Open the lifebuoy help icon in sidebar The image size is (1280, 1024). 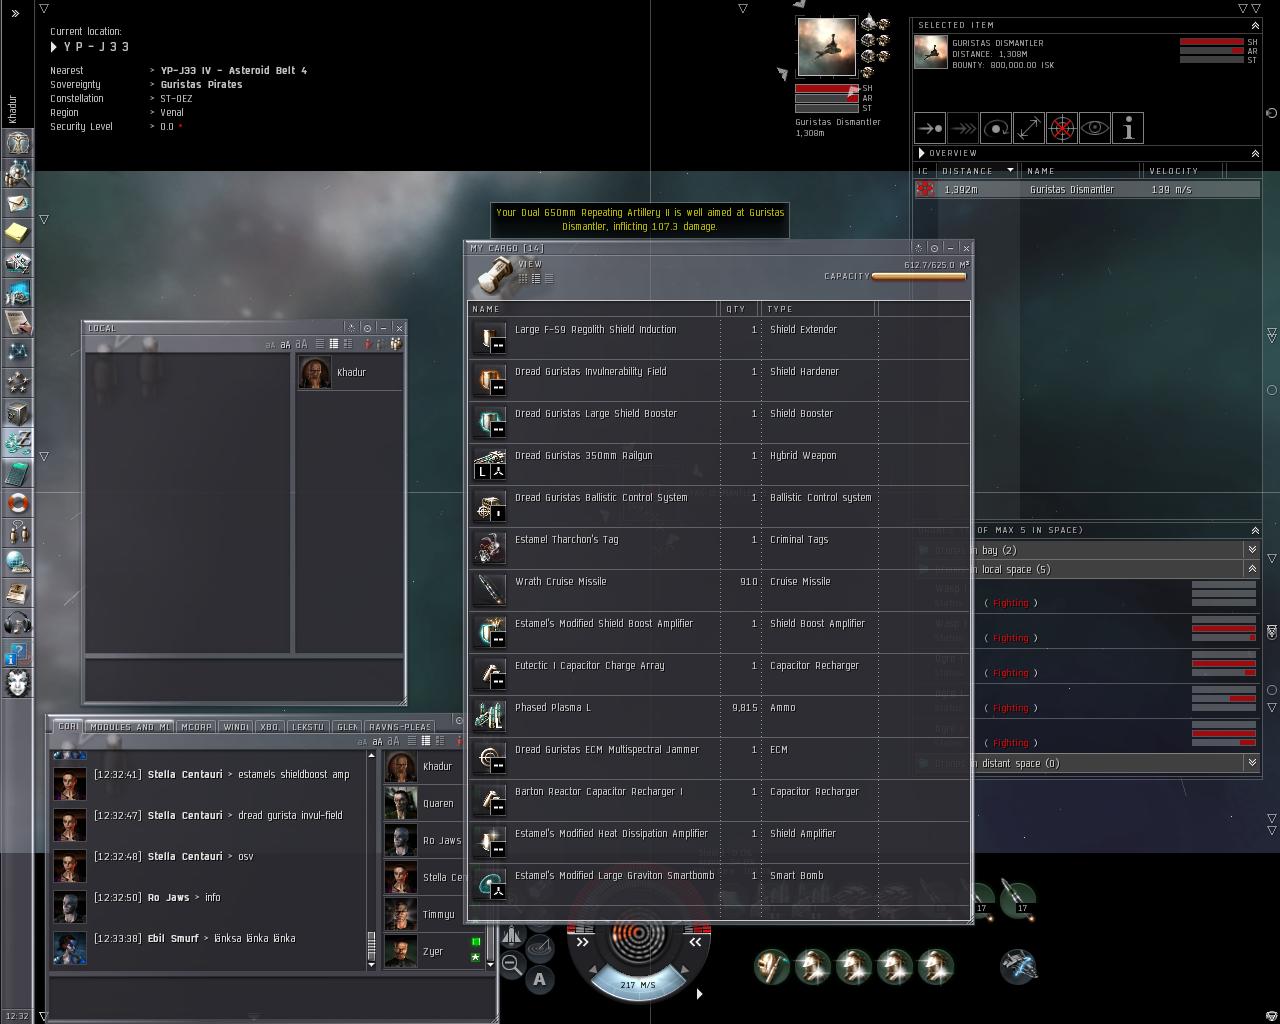pyautogui.click(x=18, y=502)
